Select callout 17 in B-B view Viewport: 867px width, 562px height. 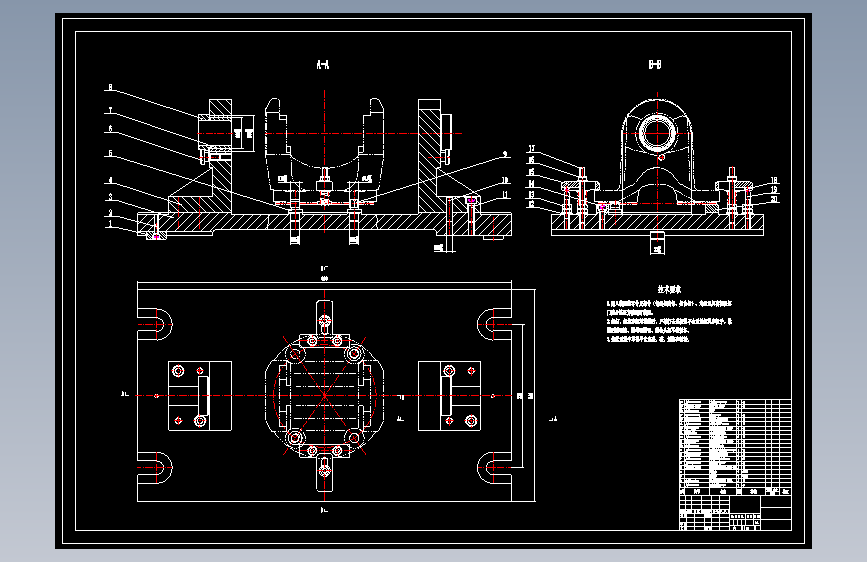click(x=531, y=149)
